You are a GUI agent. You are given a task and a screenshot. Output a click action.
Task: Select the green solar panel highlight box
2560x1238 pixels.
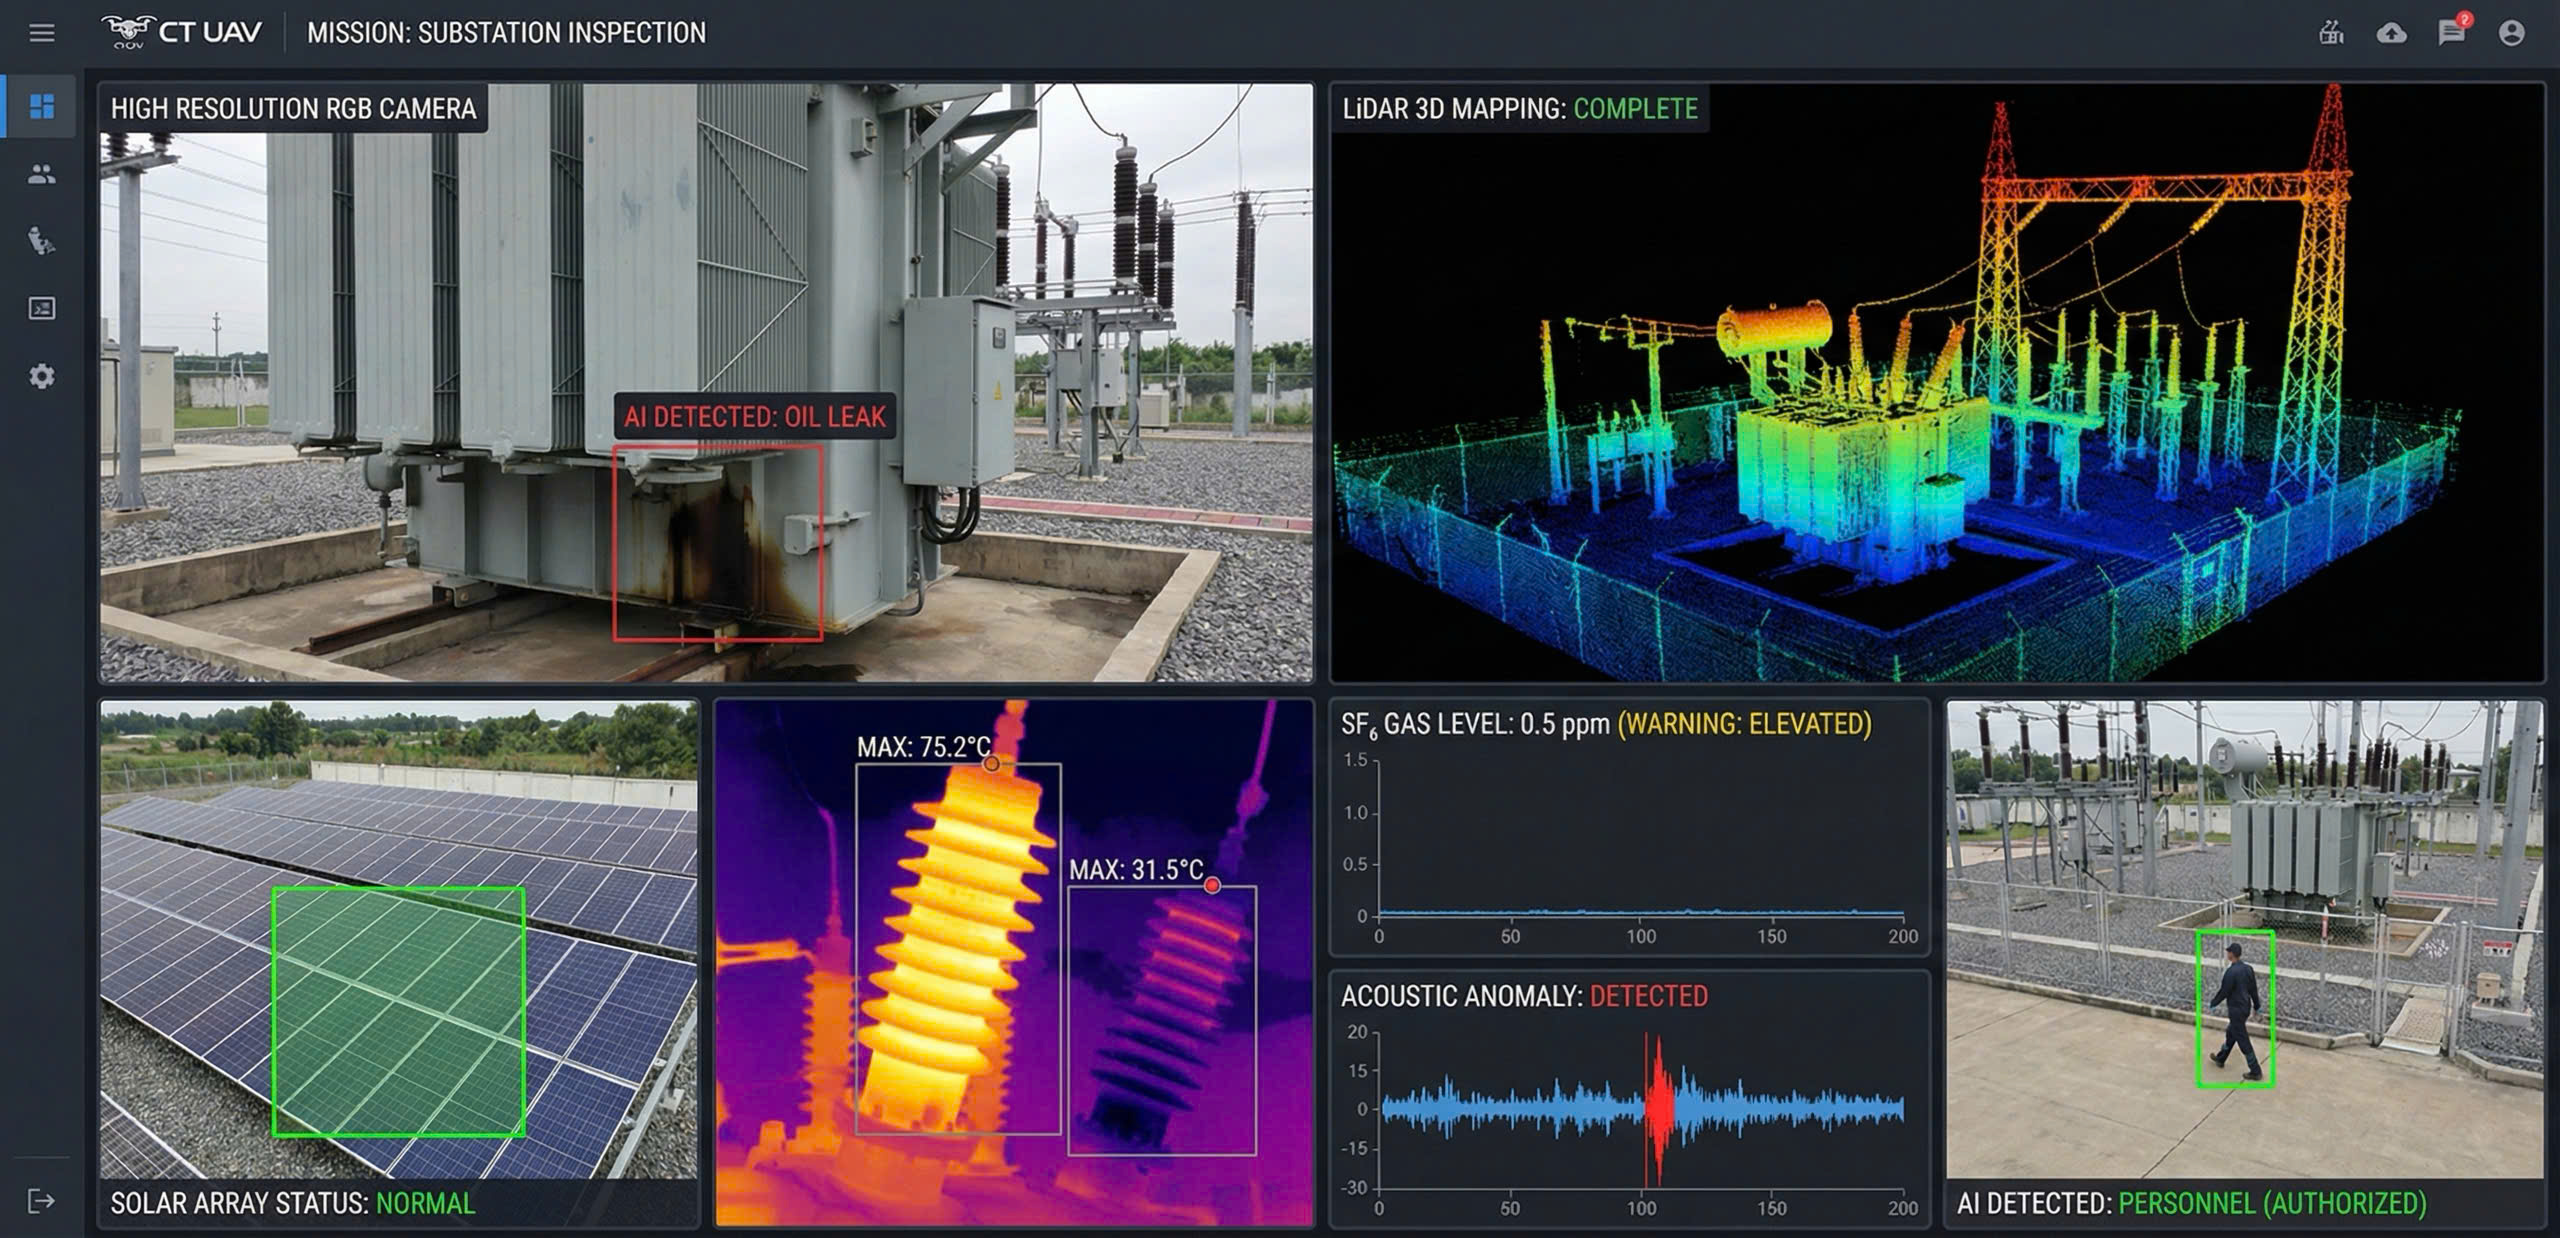tap(398, 1011)
